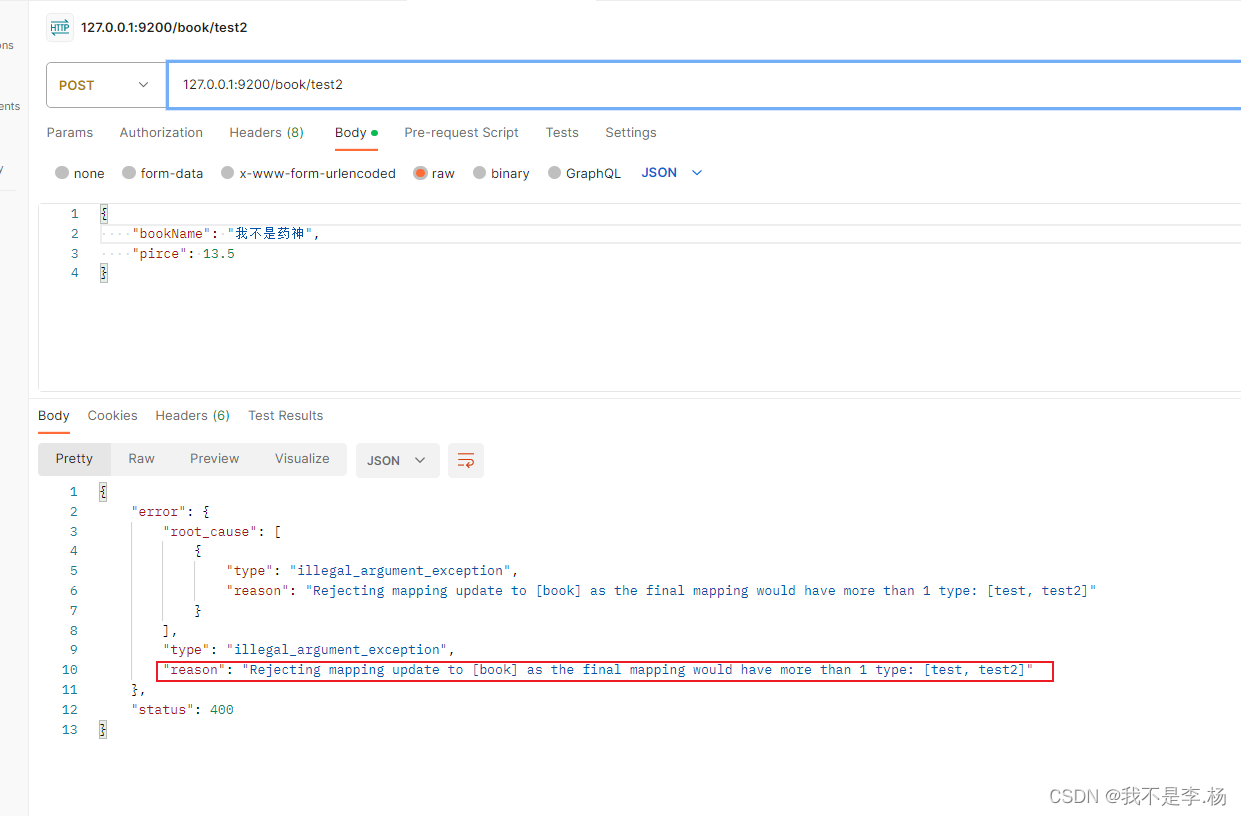Select the GraphQL body radio button

coord(555,173)
